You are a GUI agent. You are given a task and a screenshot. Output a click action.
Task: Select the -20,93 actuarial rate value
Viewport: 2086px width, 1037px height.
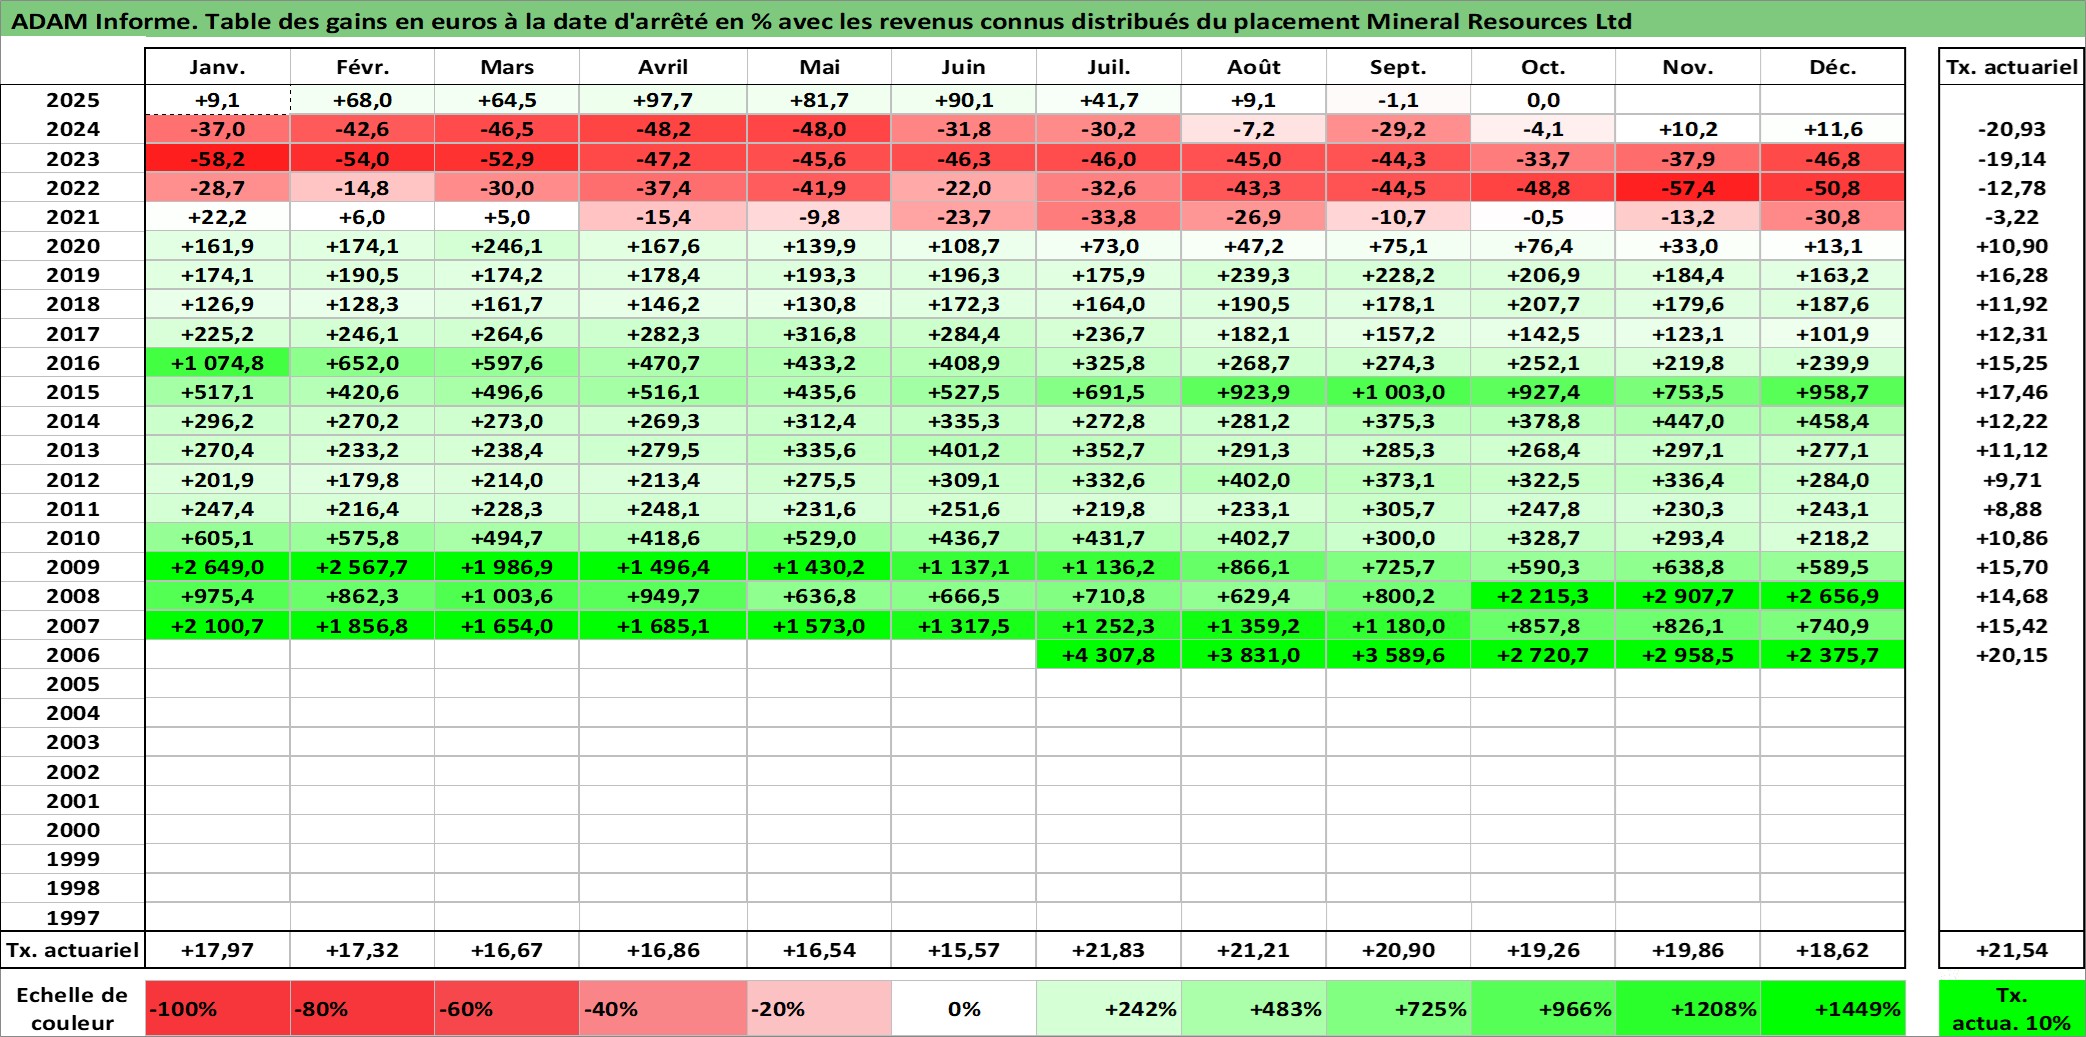point(2011,129)
